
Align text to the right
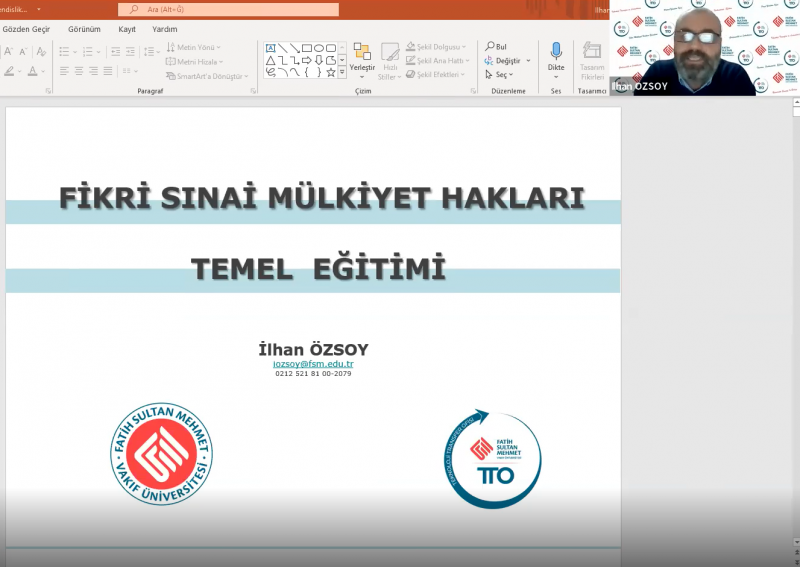(x=93, y=71)
